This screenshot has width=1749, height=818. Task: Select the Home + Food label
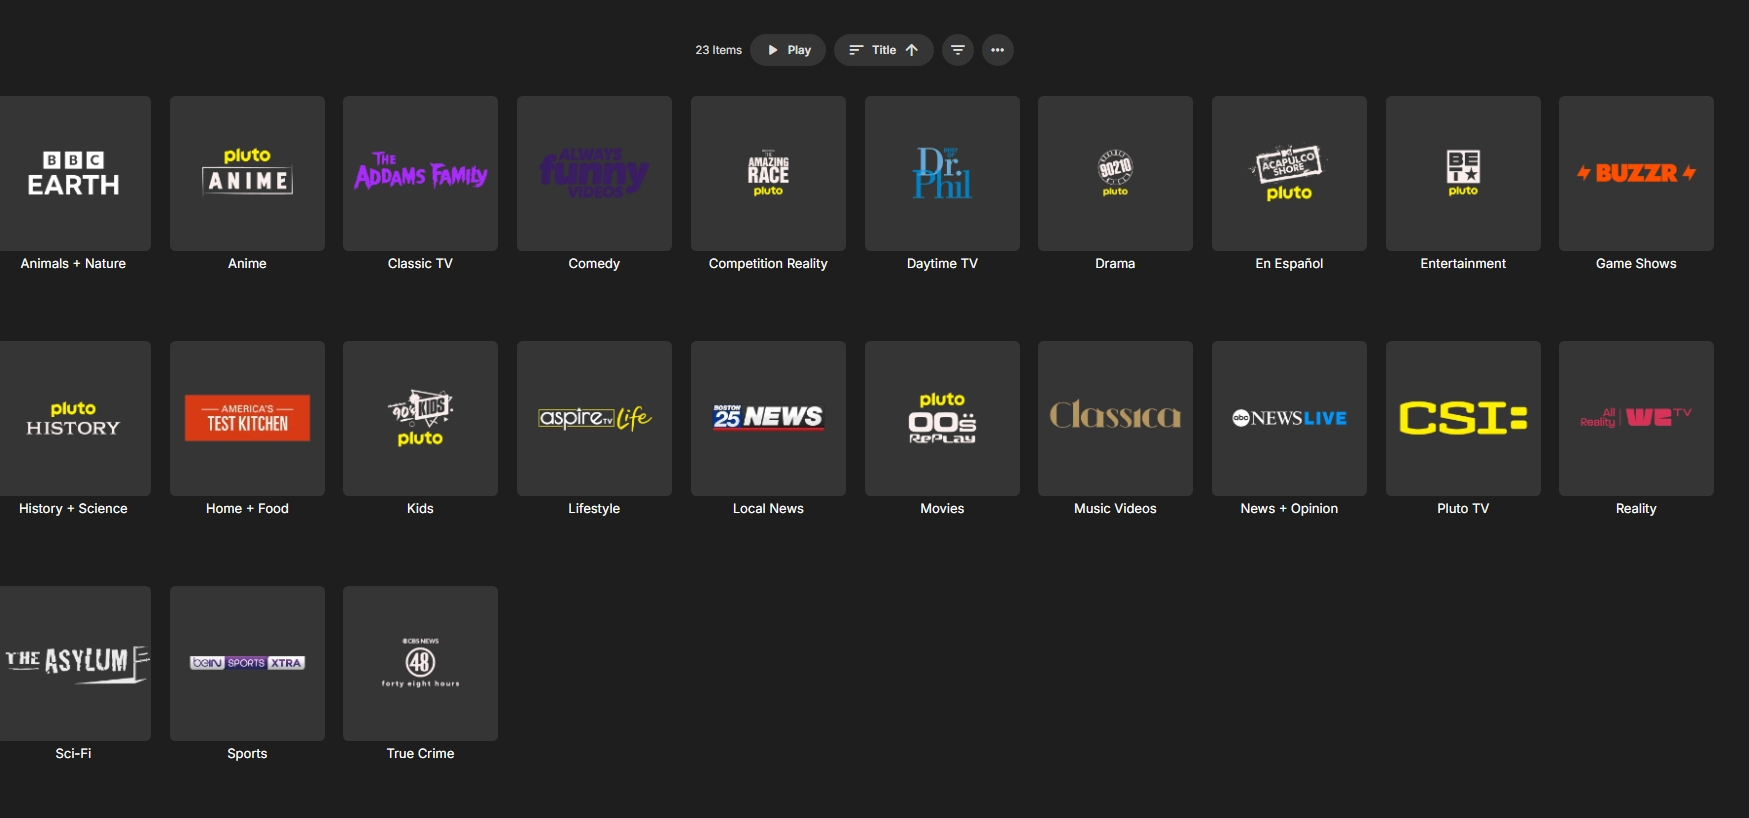point(247,509)
